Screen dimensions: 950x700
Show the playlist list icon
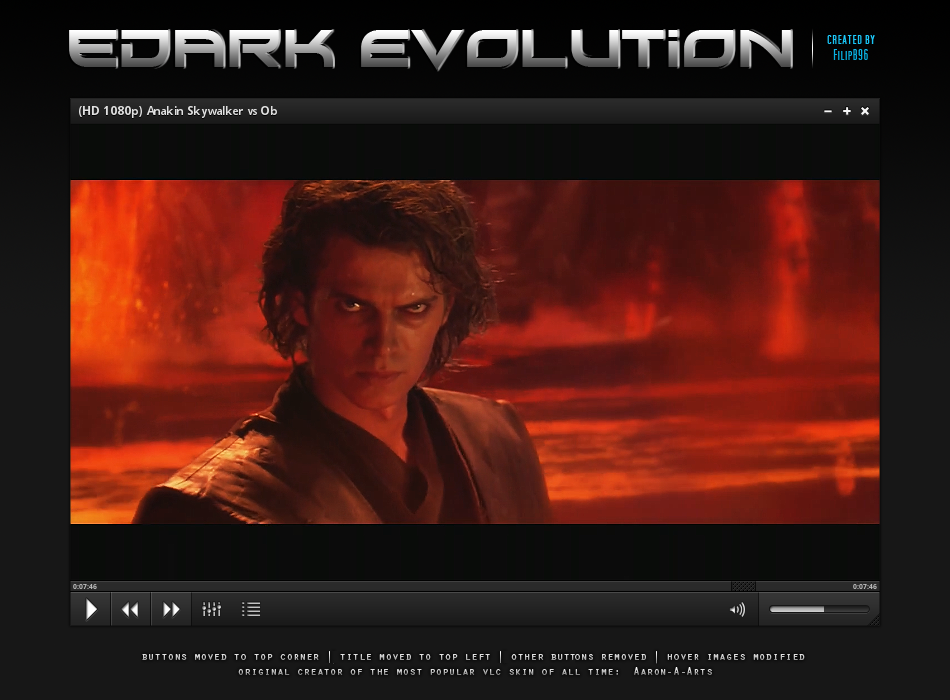(251, 609)
